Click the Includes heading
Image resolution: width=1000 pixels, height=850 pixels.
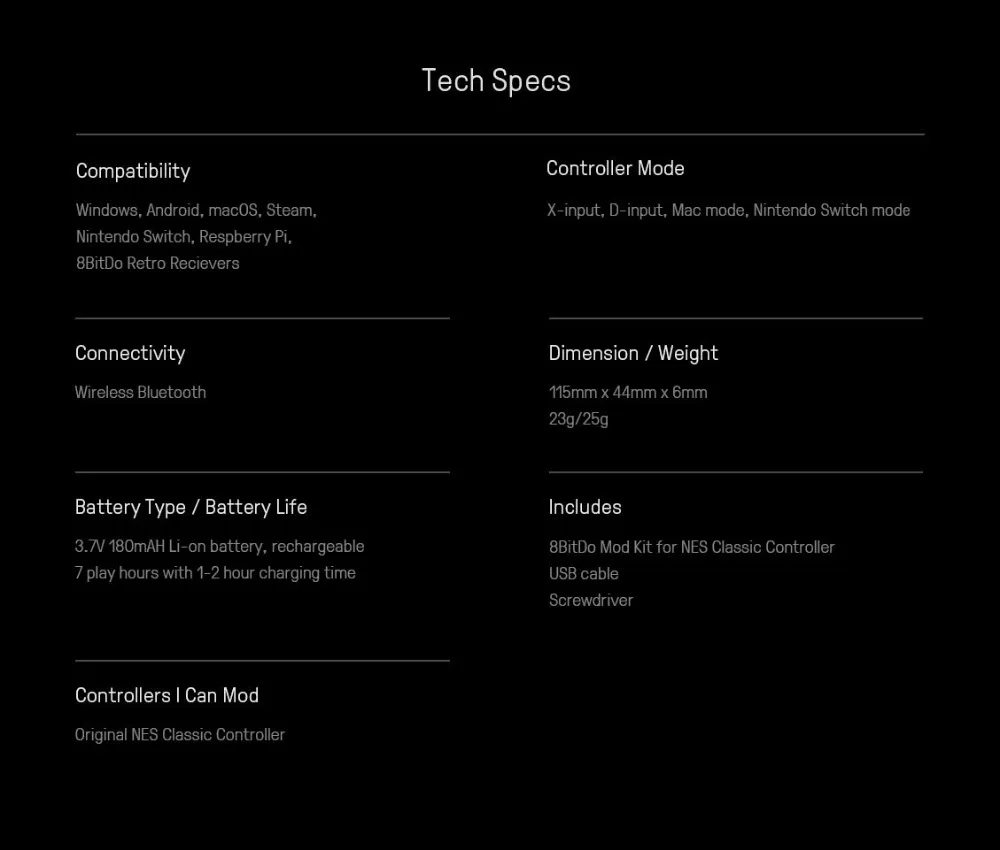point(585,507)
